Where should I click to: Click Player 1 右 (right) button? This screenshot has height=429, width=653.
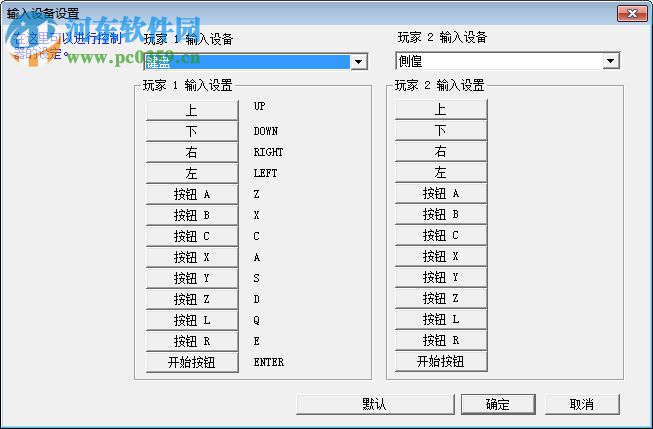[192, 152]
